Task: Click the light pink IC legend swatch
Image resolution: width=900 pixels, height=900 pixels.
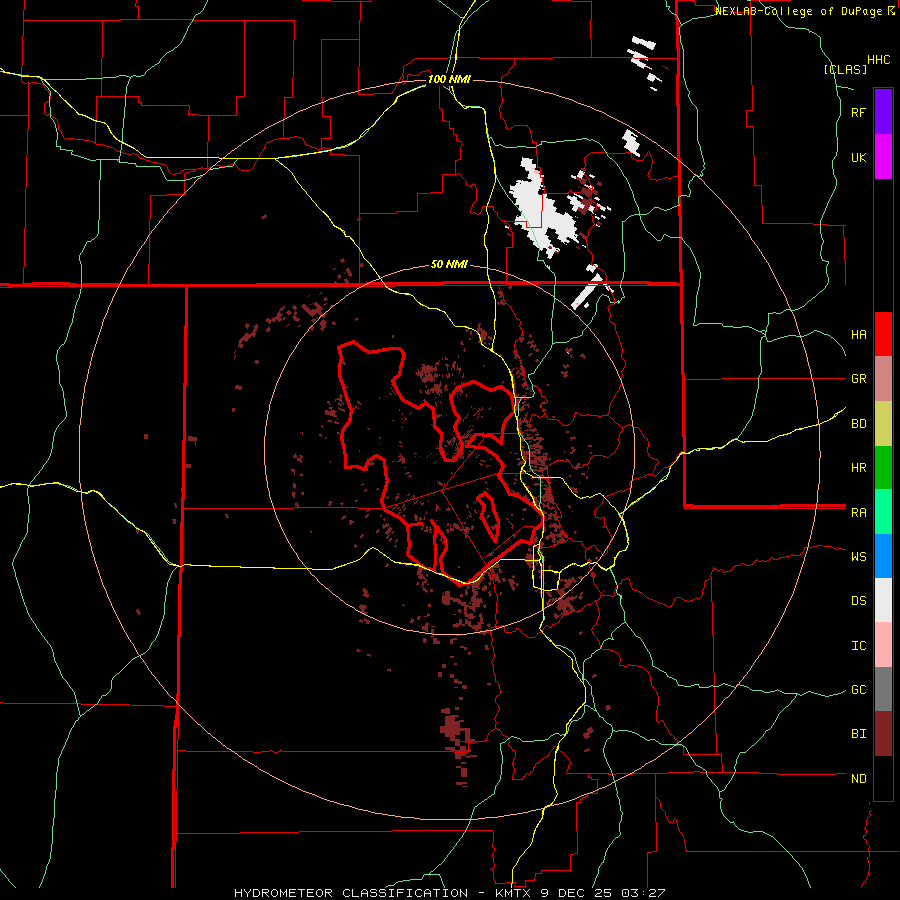Action: tap(883, 645)
